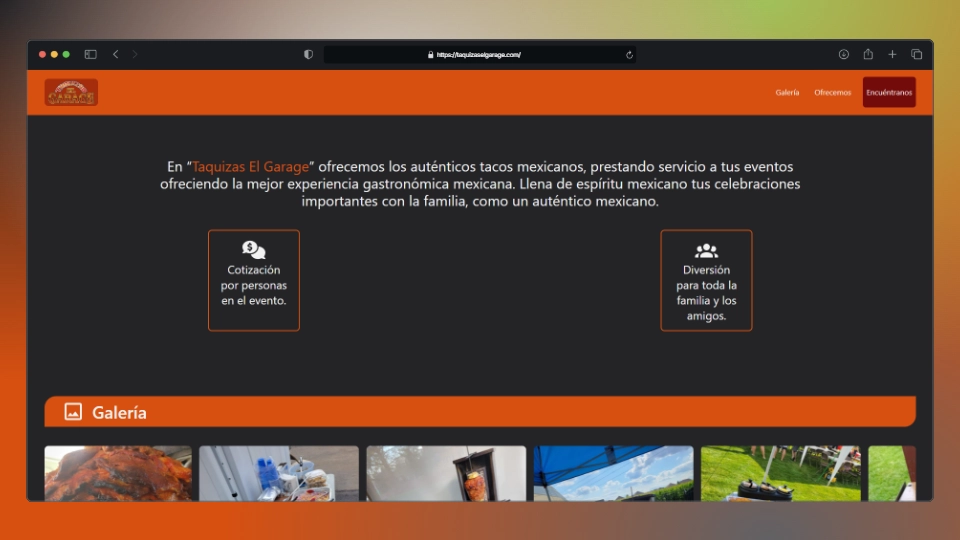Open the green lawn tables gallery photo

pyautogui.click(x=781, y=473)
